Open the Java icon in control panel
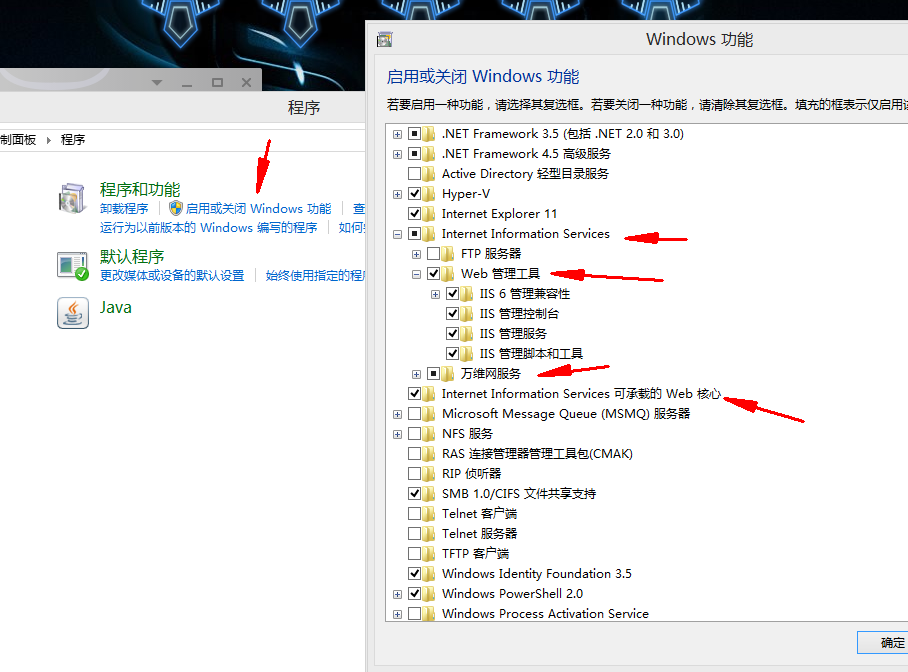This screenshot has height=672, width=908. click(x=73, y=313)
